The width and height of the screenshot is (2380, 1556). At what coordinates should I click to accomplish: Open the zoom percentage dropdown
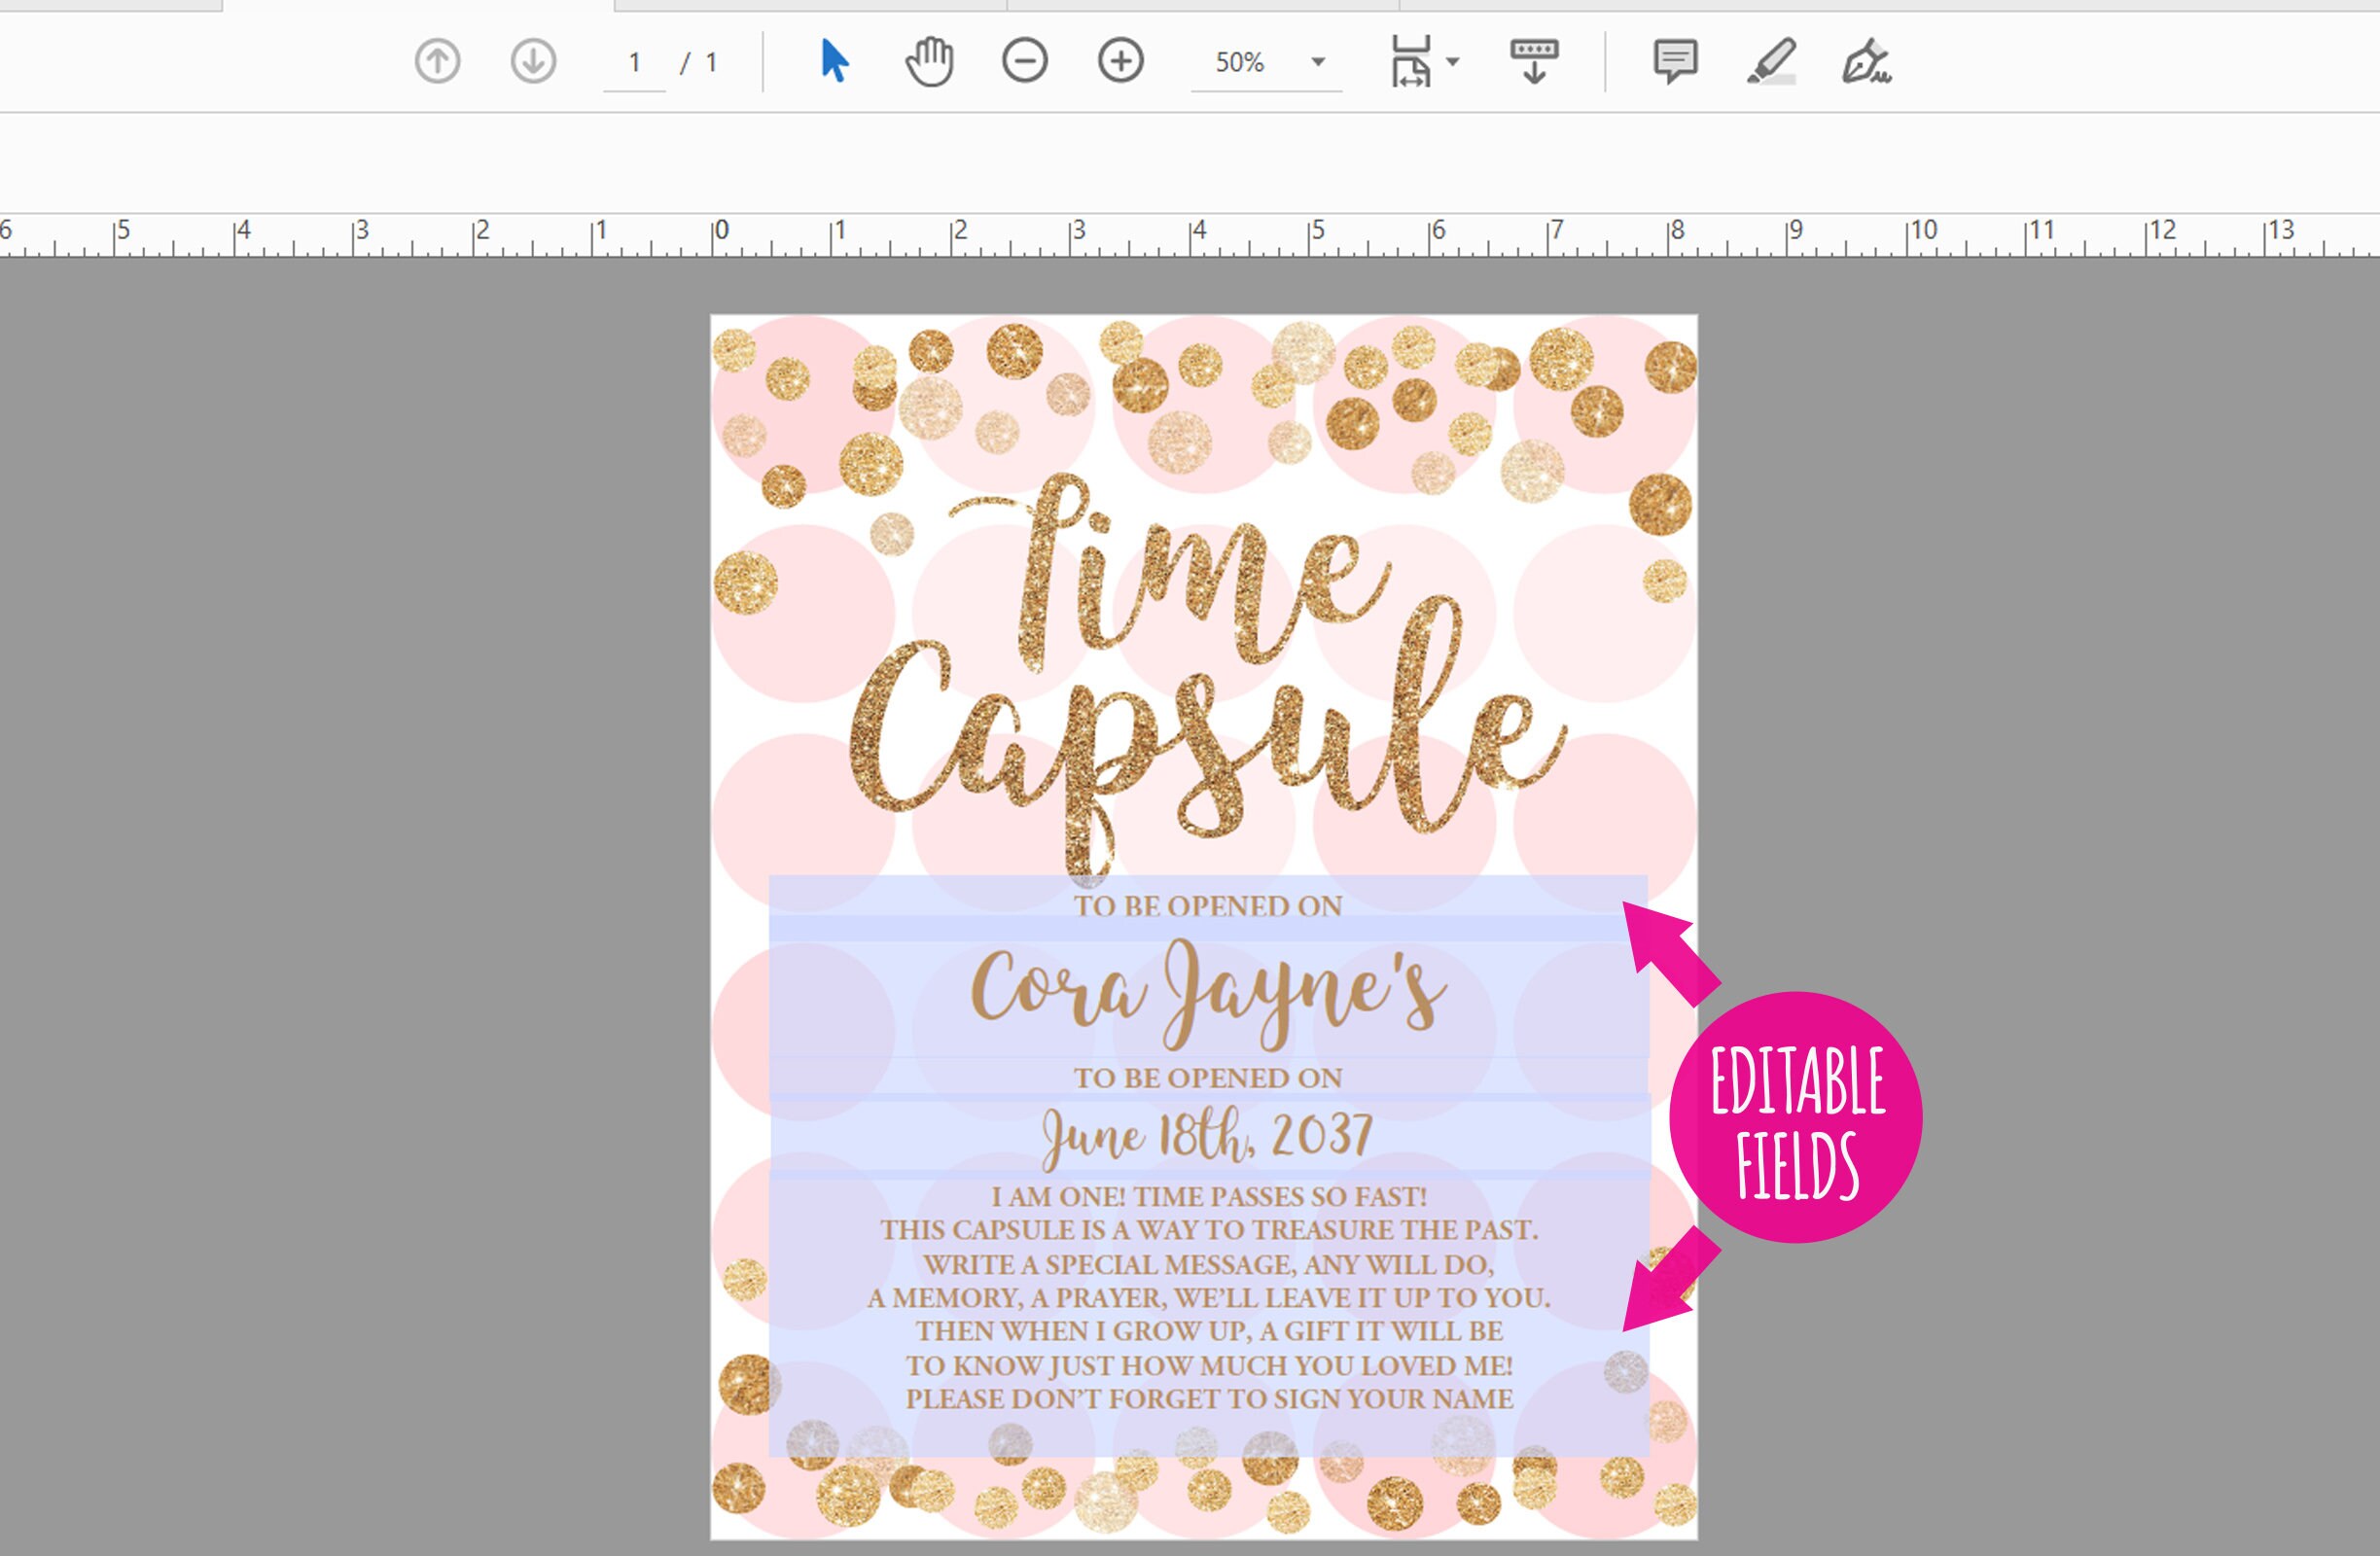point(1318,62)
